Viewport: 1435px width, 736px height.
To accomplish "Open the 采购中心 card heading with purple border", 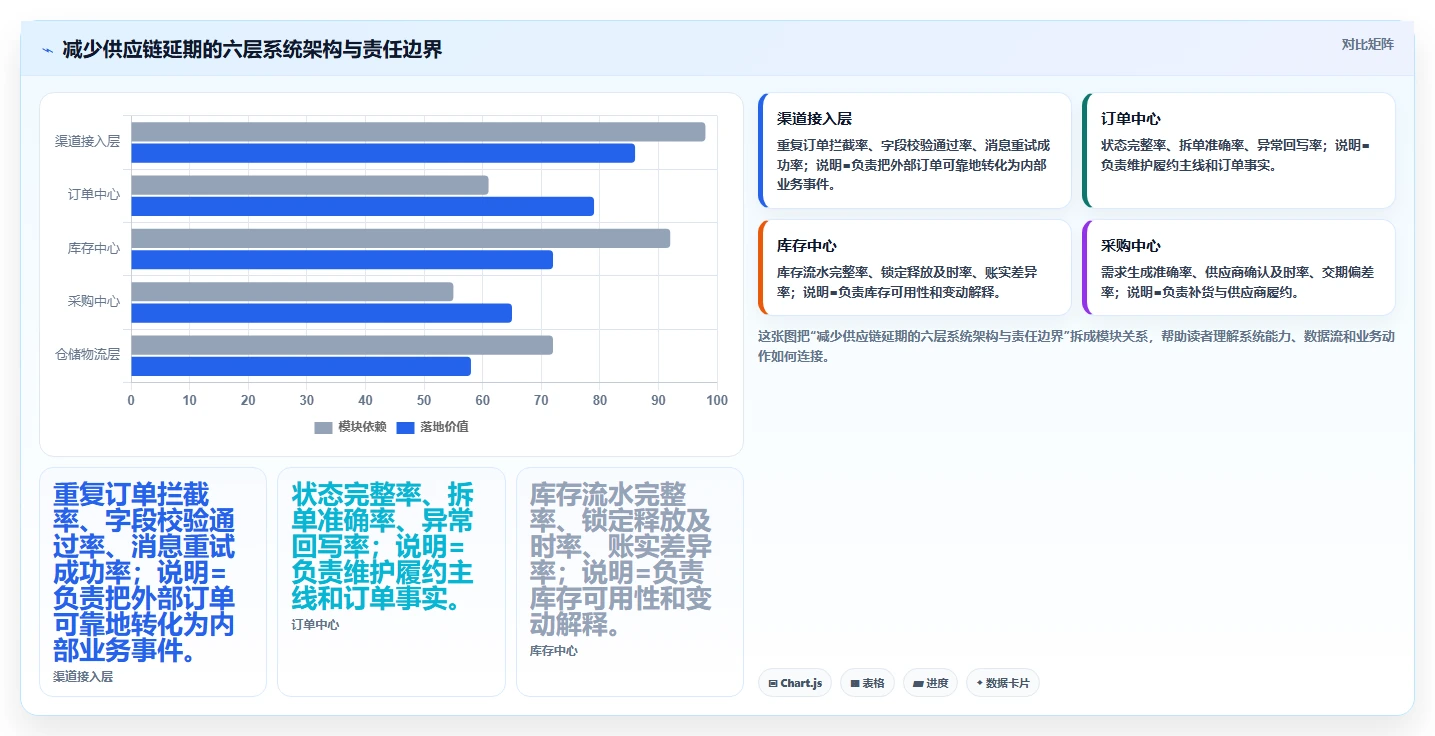I will [1131, 245].
